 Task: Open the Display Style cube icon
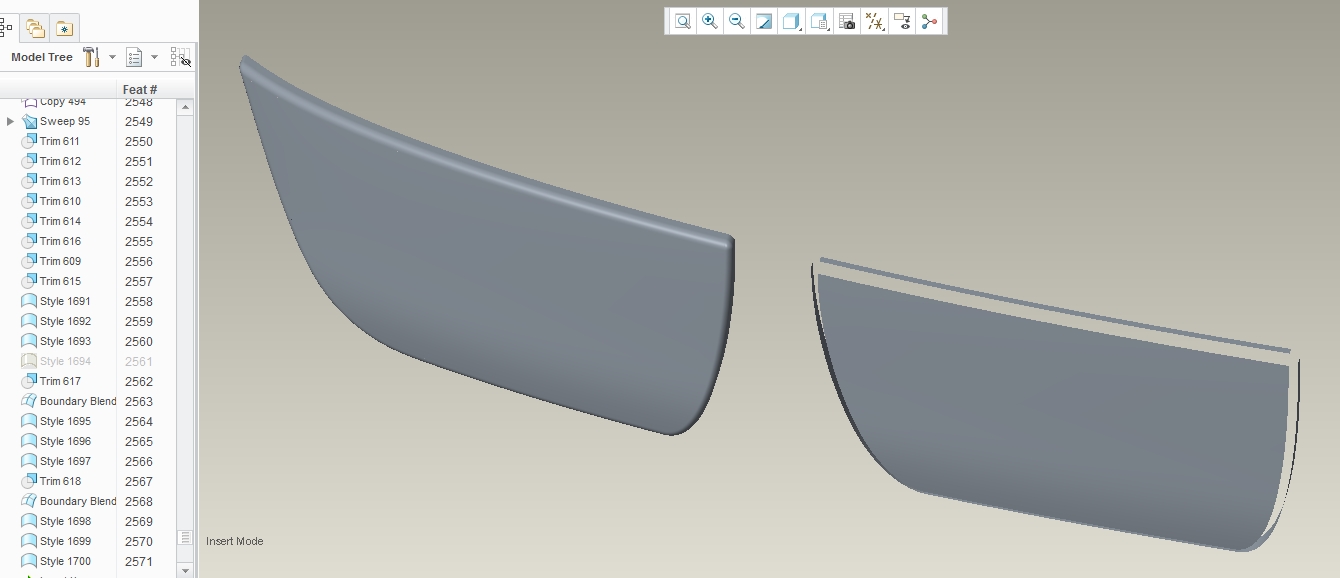[x=791, y=21]
